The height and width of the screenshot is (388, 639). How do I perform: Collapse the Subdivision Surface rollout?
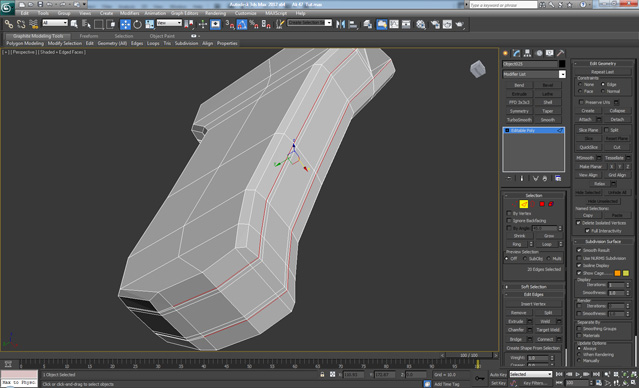point(603,242)
